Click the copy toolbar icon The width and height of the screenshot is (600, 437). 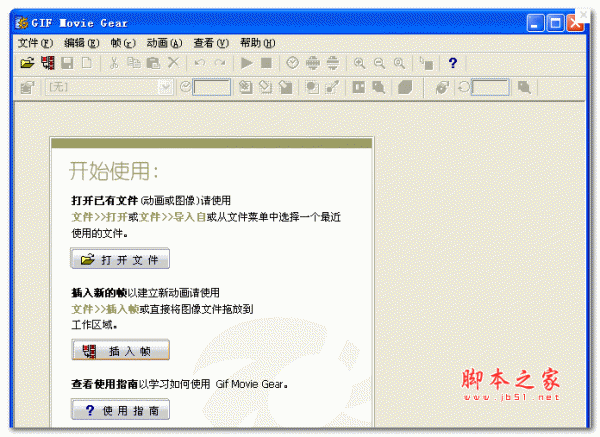(x=134, y=63)
